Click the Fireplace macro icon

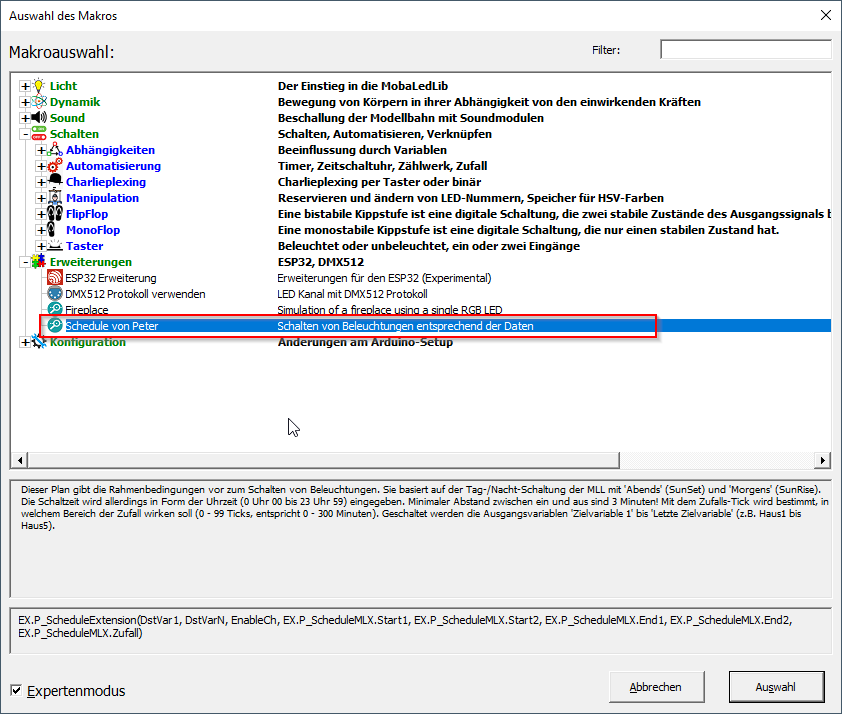55,310
